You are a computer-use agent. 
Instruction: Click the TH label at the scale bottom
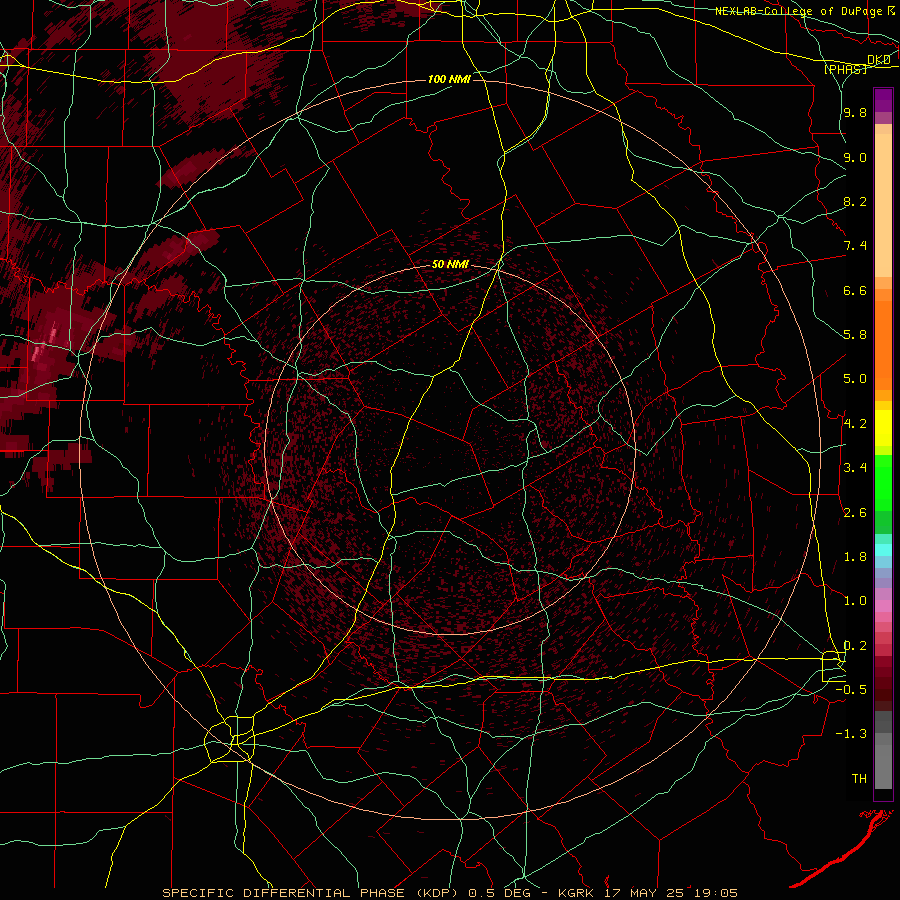[859, 779]
